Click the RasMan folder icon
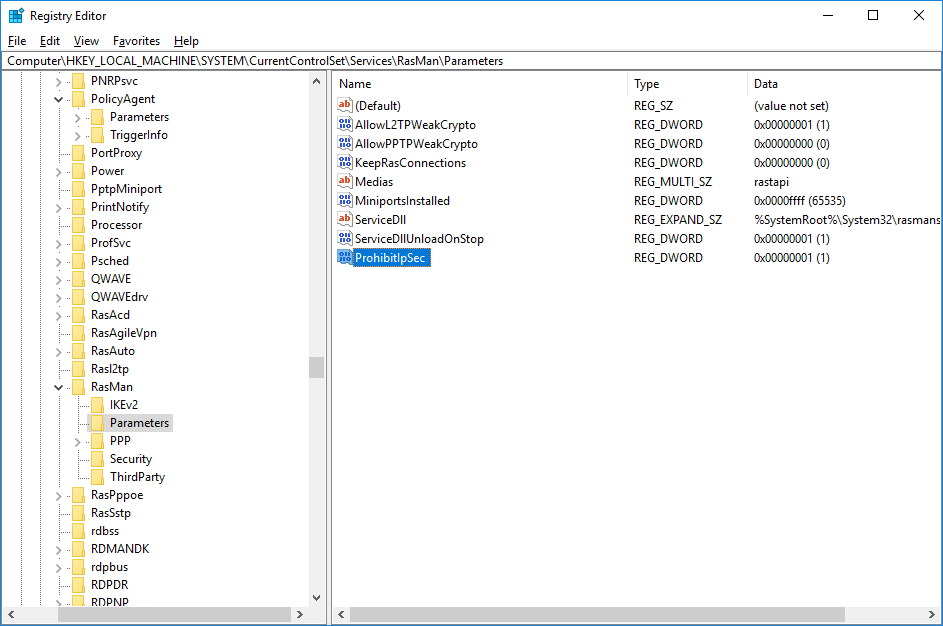Image resolution: width=943 pixels, height=626 pixels. click(78, 387)
